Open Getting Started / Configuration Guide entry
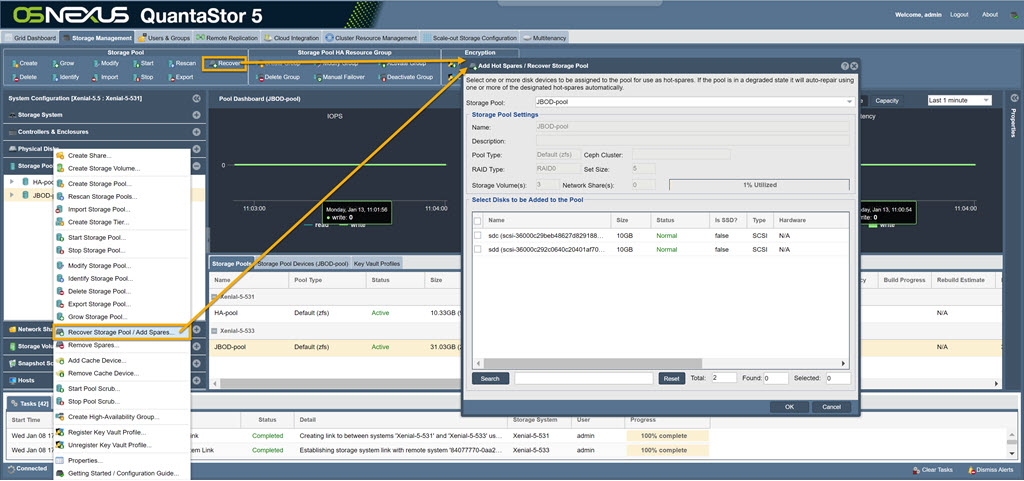This screenshot has width=1024, height=481. (x=123, y=474)
